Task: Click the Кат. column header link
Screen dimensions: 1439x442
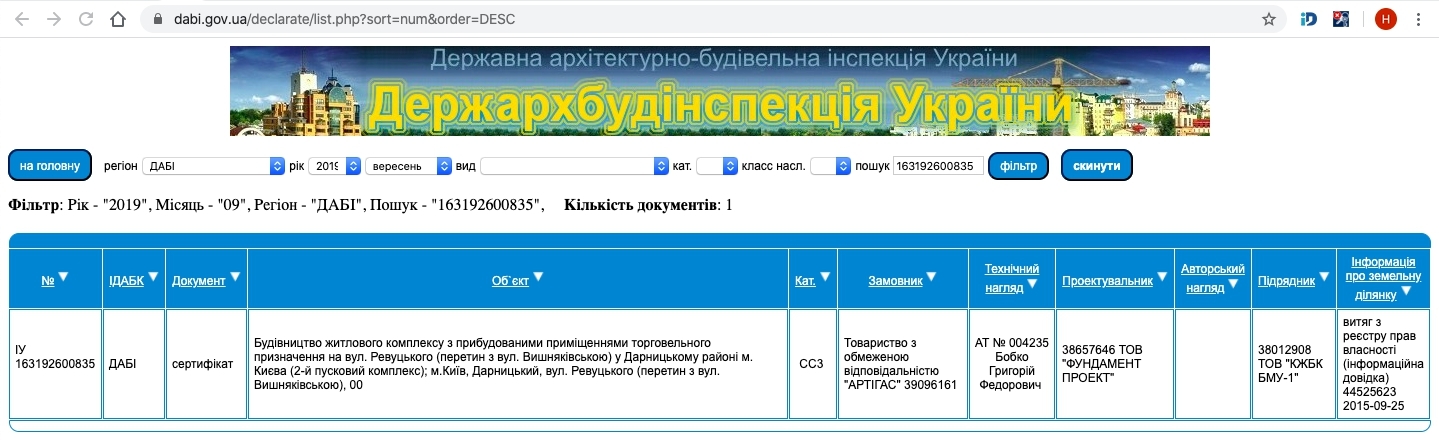Action: click(805, 281)
